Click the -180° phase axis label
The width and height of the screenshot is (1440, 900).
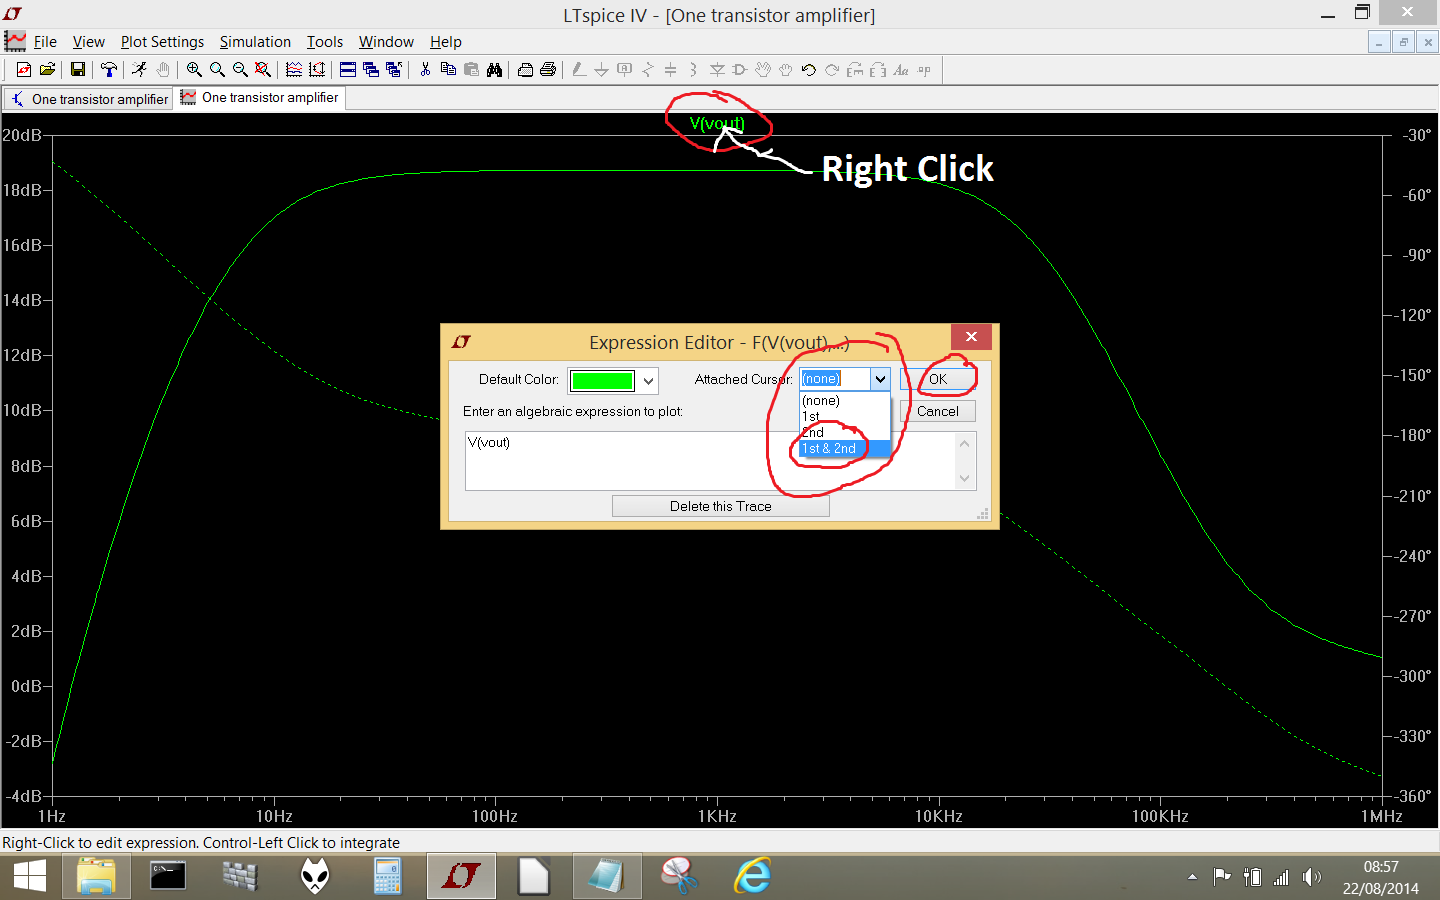pos(1413,435)
